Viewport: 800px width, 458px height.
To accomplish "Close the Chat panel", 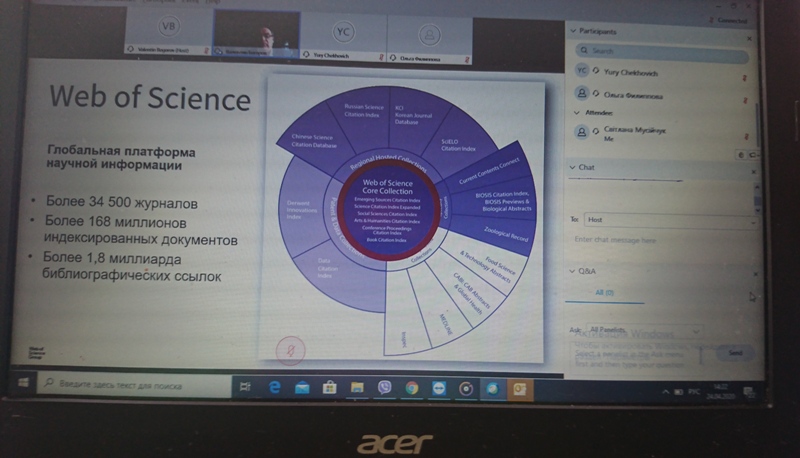I will coord(754,172).
